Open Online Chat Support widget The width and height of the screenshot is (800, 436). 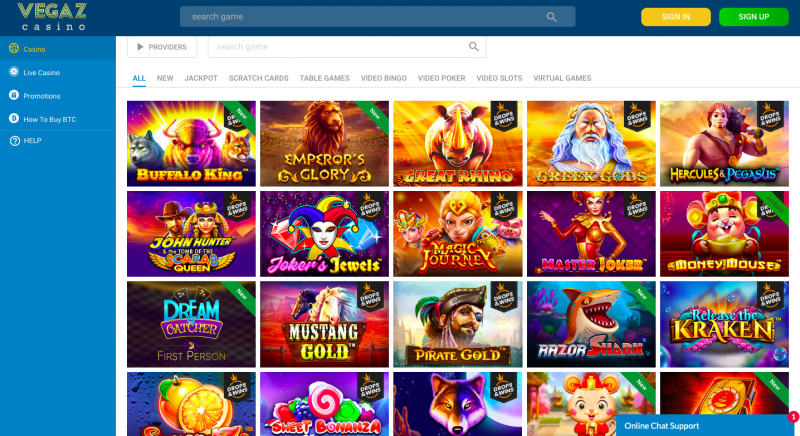coord(704,426)
